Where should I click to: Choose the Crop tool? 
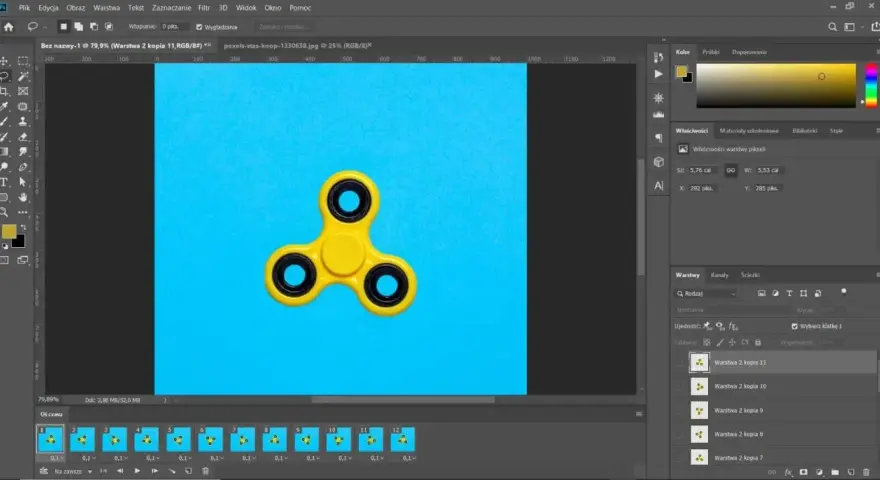[x=4, y=91]
